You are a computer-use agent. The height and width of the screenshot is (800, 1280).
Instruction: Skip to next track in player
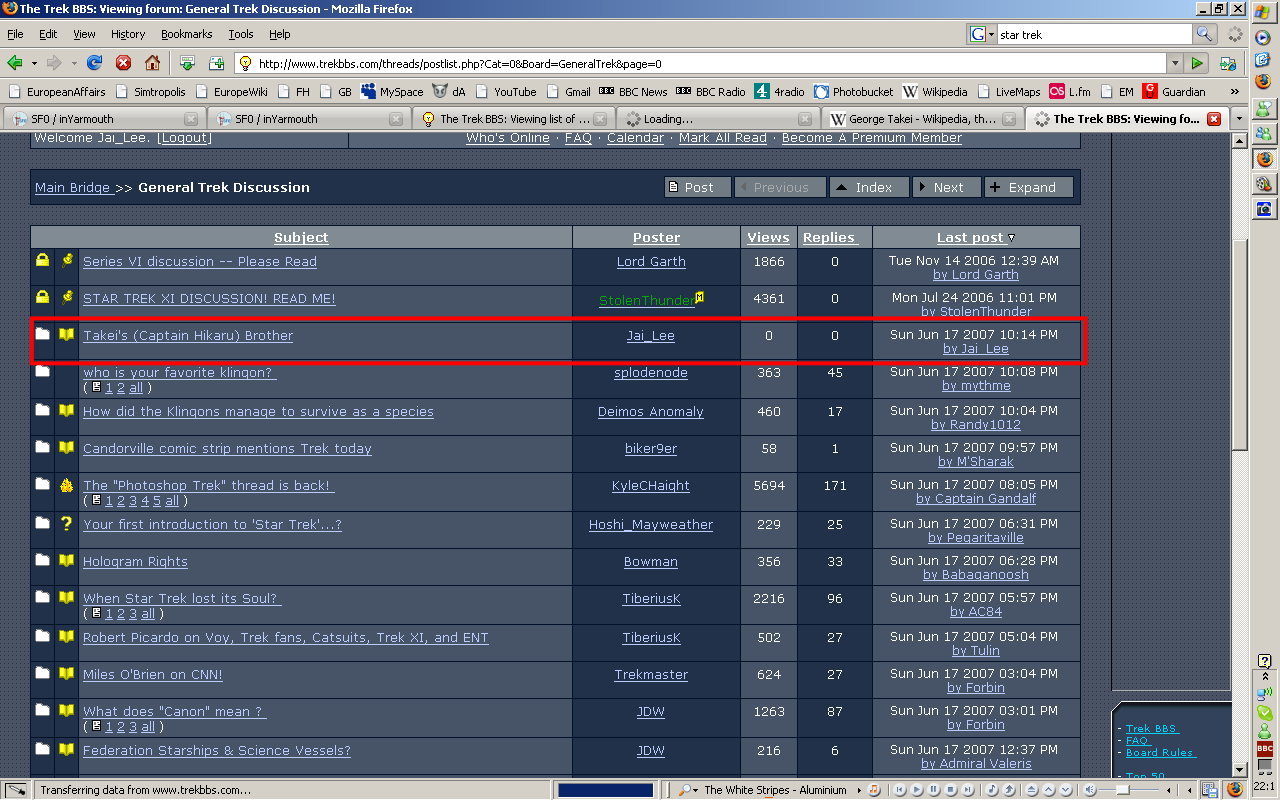967,790
